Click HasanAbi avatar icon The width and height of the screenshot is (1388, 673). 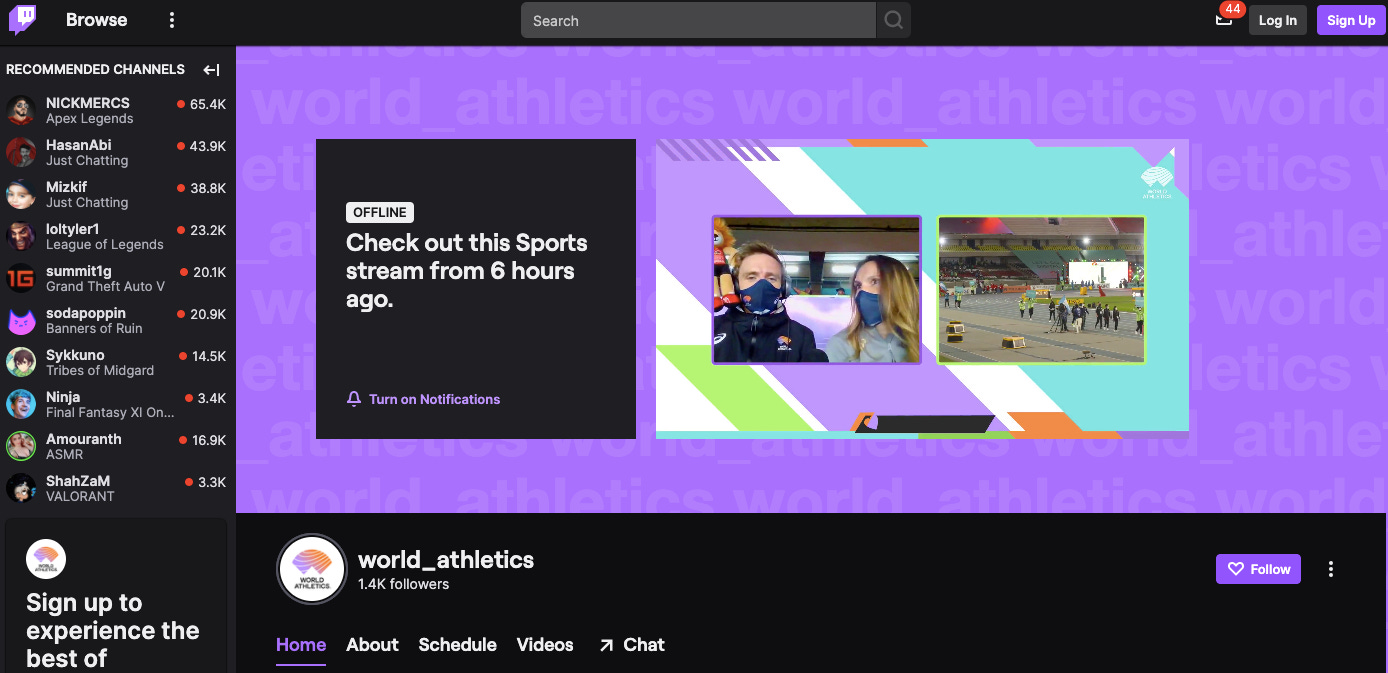21,152
